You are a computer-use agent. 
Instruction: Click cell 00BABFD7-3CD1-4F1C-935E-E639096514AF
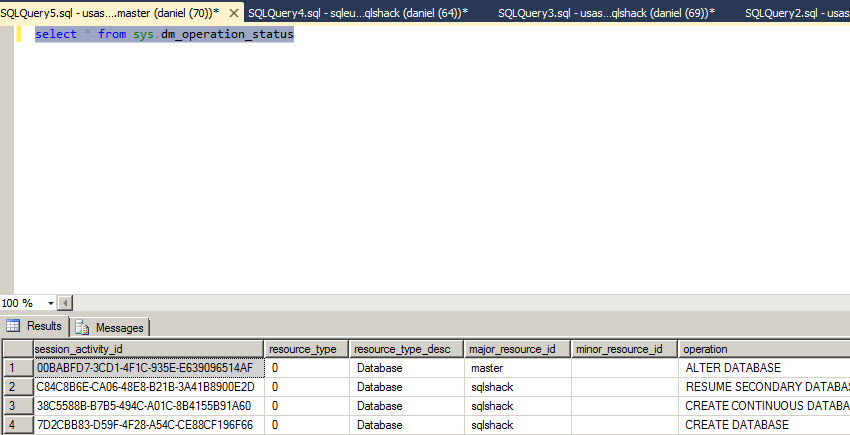[149, 368]
